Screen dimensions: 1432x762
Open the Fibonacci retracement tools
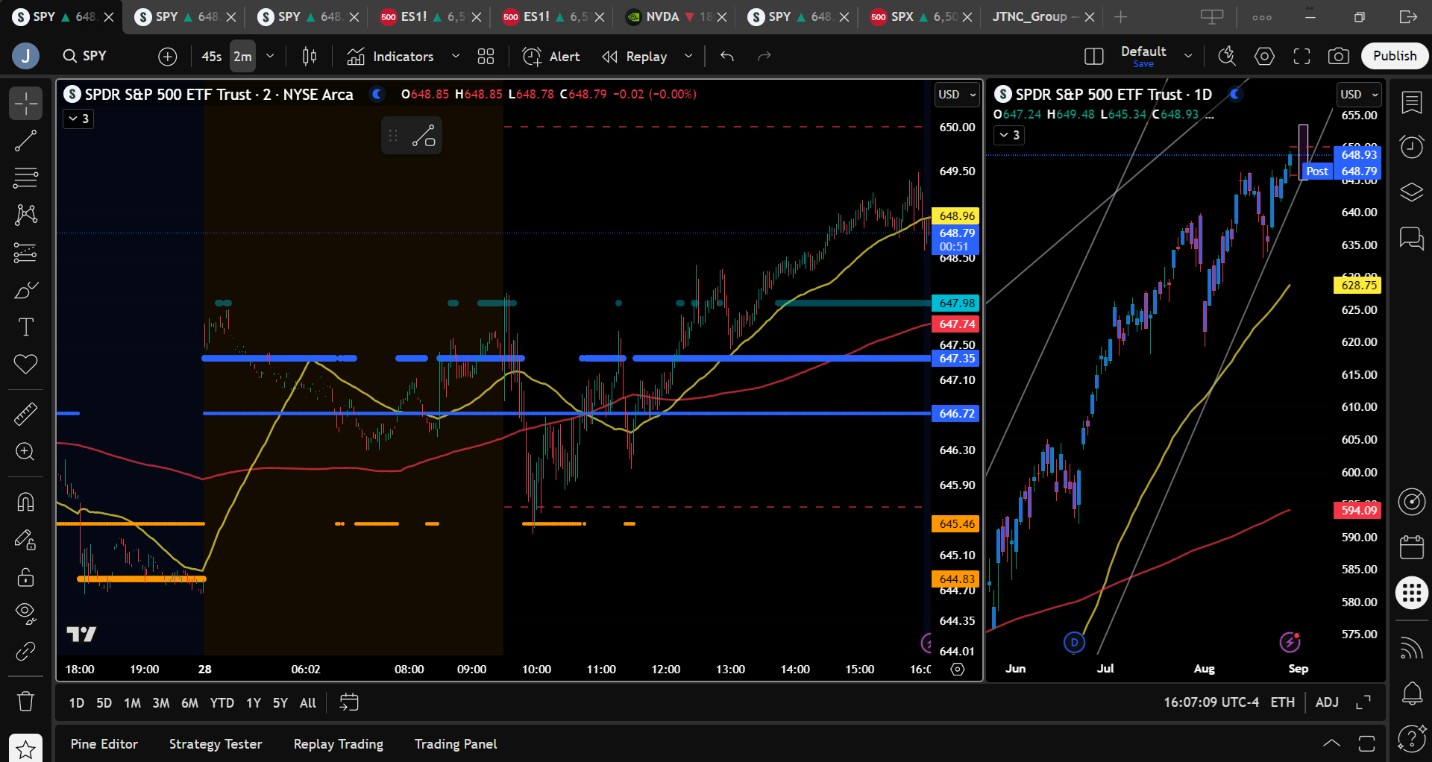26,178
